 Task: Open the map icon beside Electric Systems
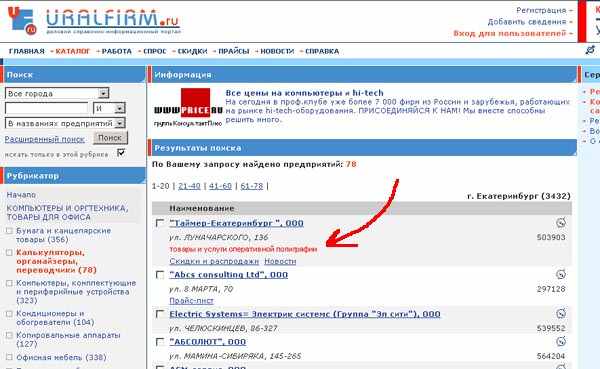coord(561,313)
